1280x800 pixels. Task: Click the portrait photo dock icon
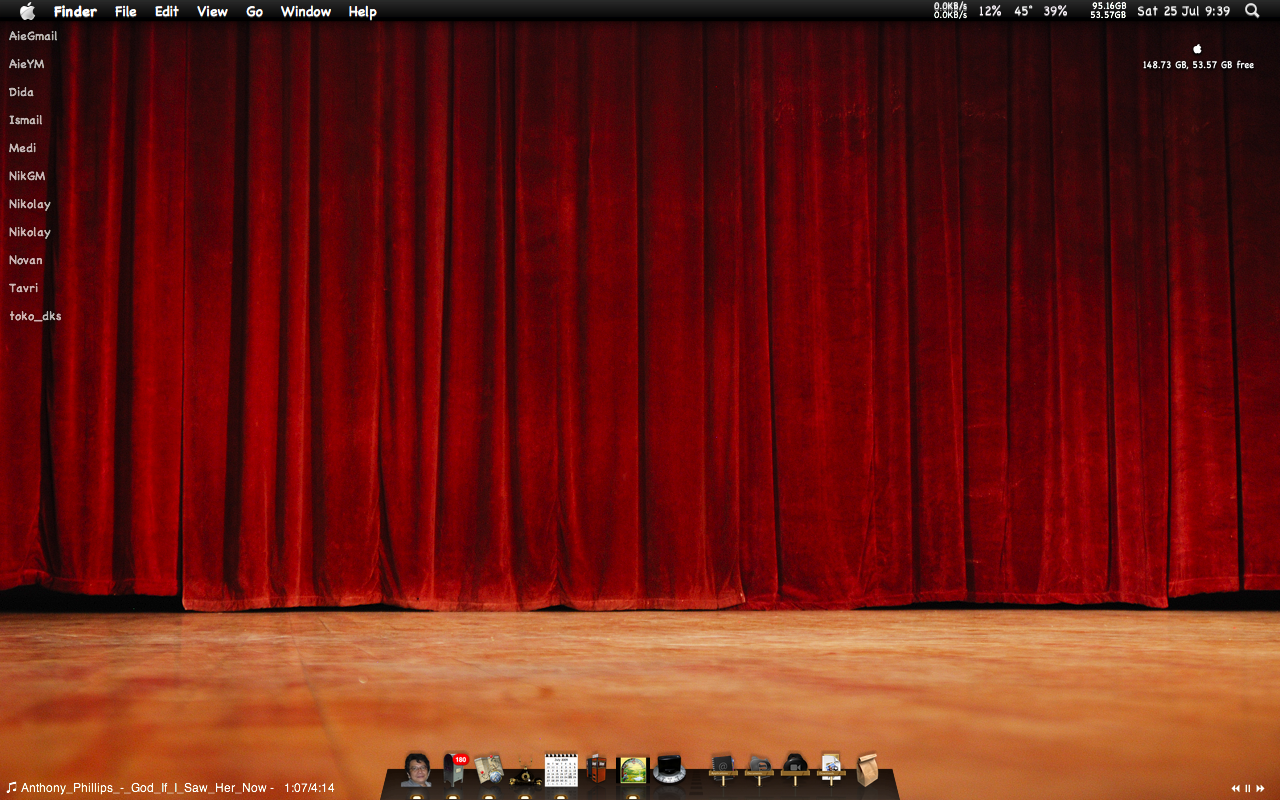coord(416,770)
